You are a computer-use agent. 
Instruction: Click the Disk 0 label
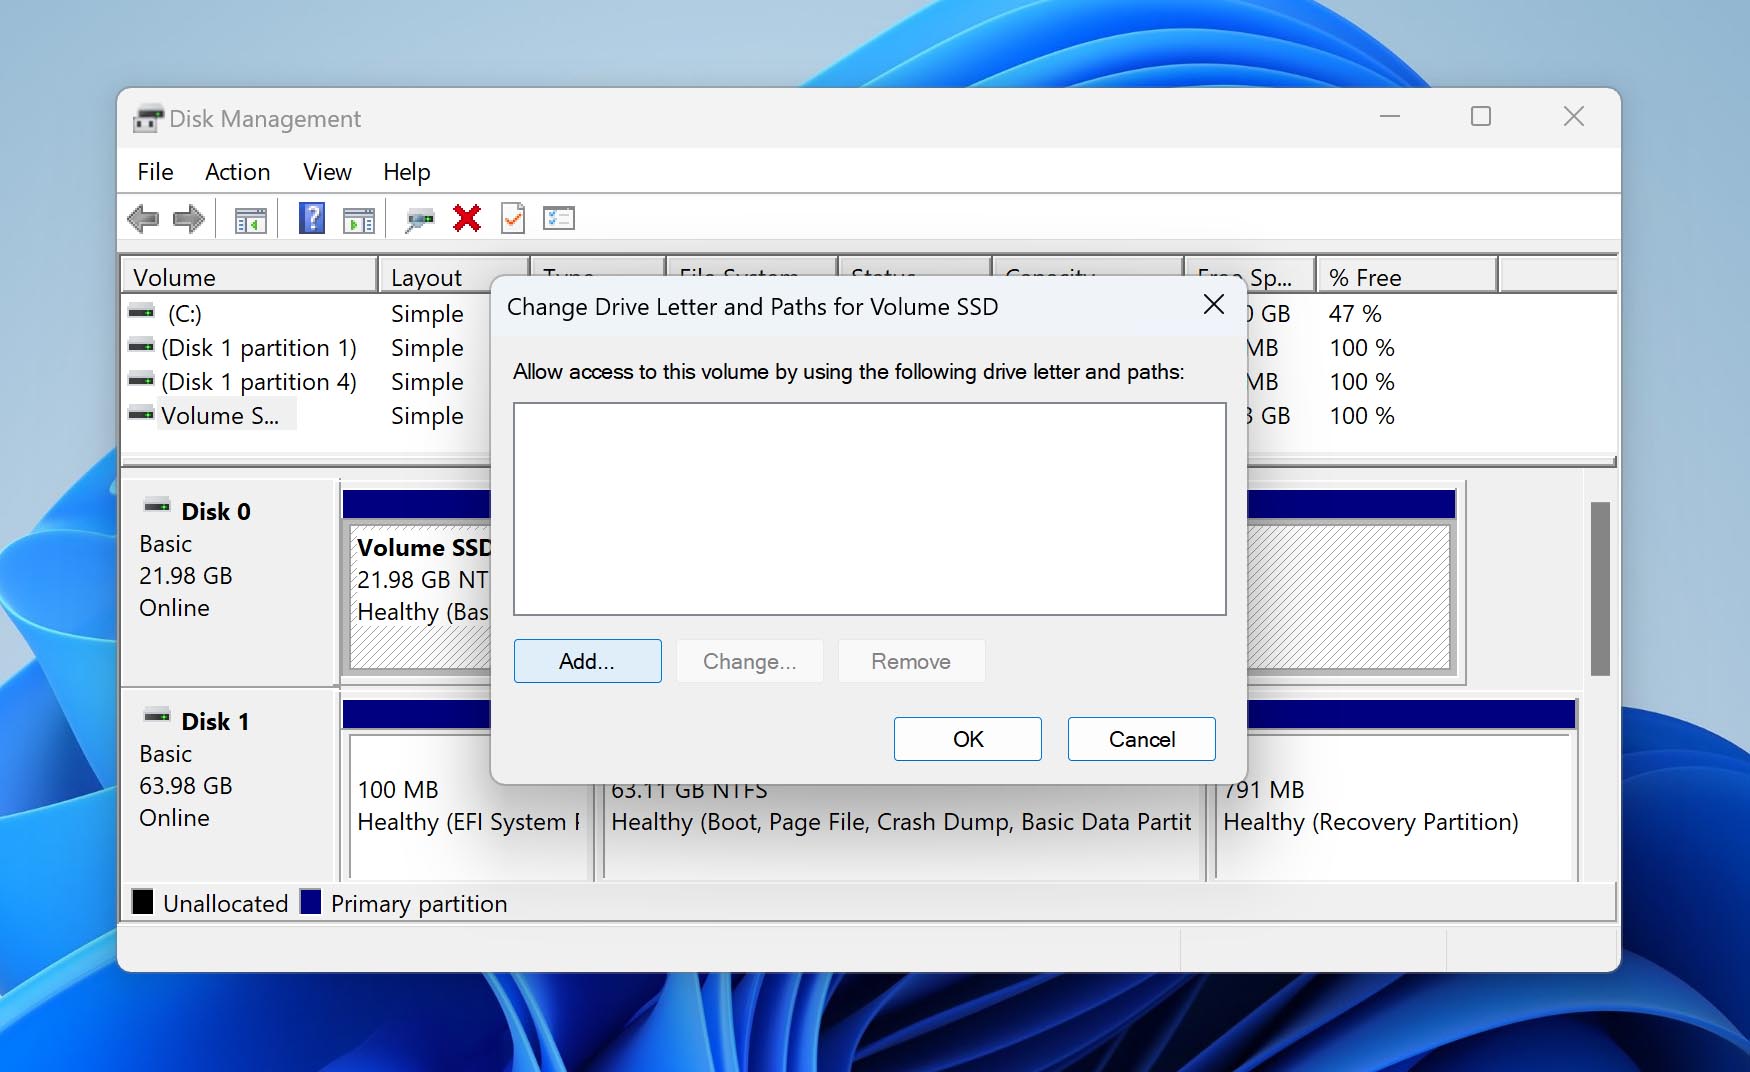click(216, 512)
